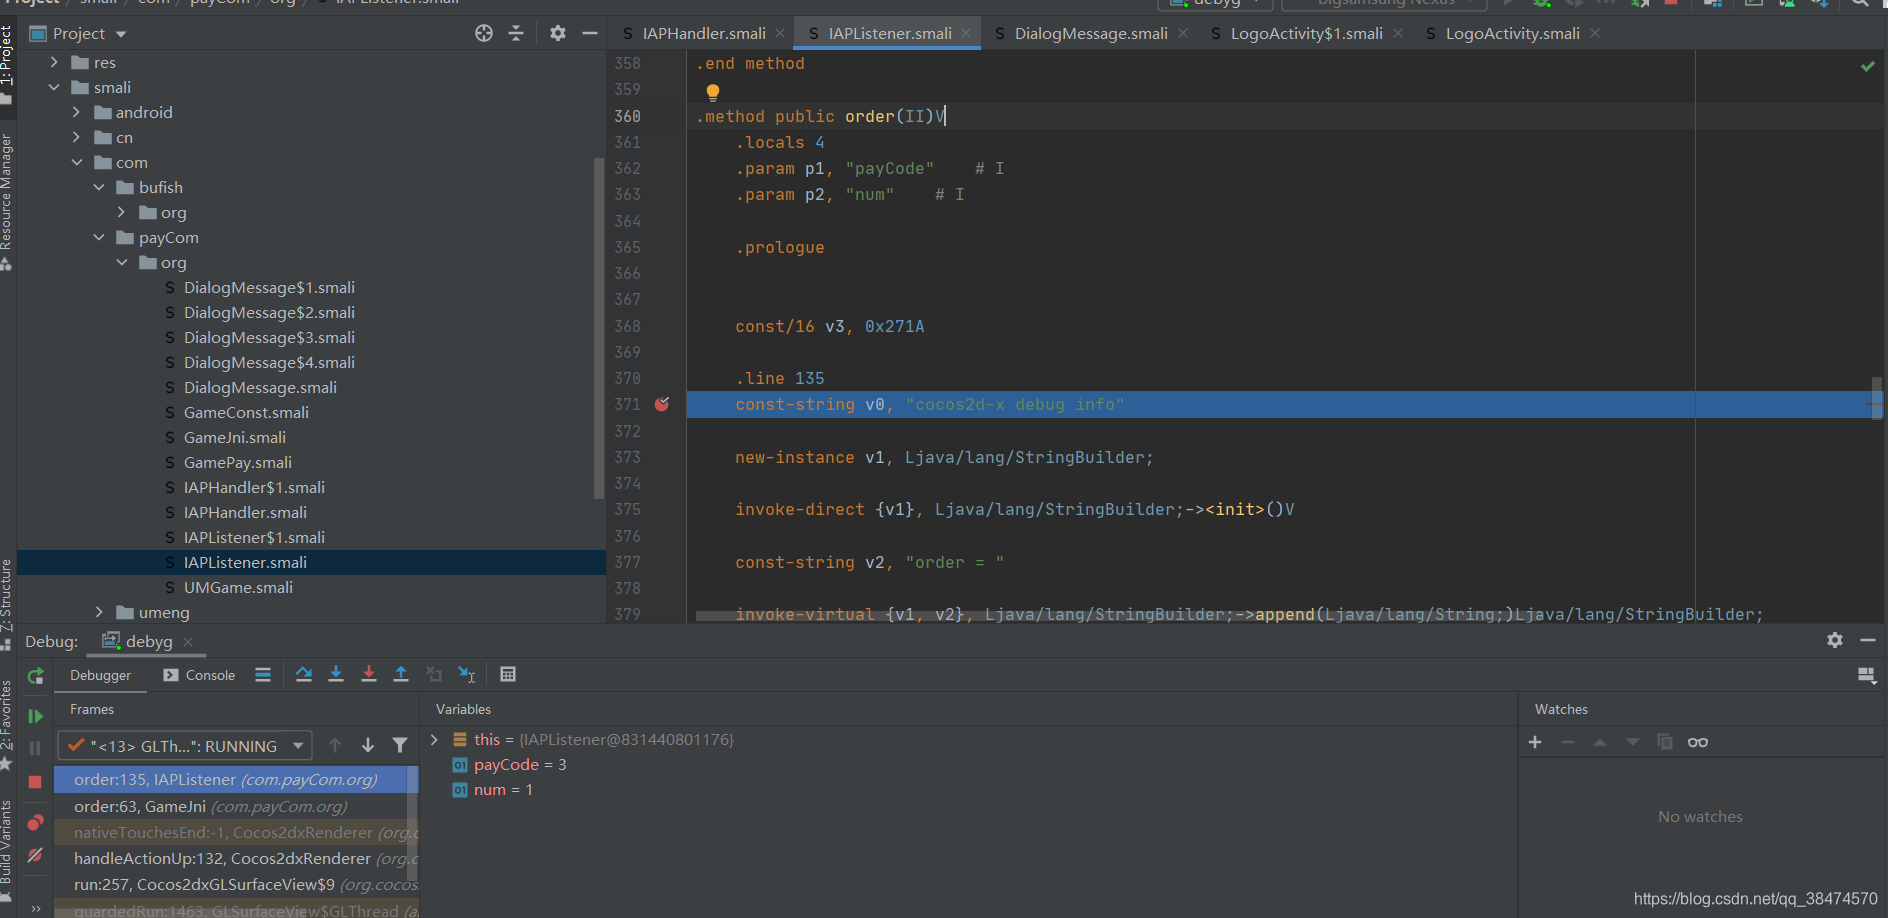The width and height of the screenshot is (1888, 918).
Task: Collapse the bufish folder
Action: coord(99,187)
